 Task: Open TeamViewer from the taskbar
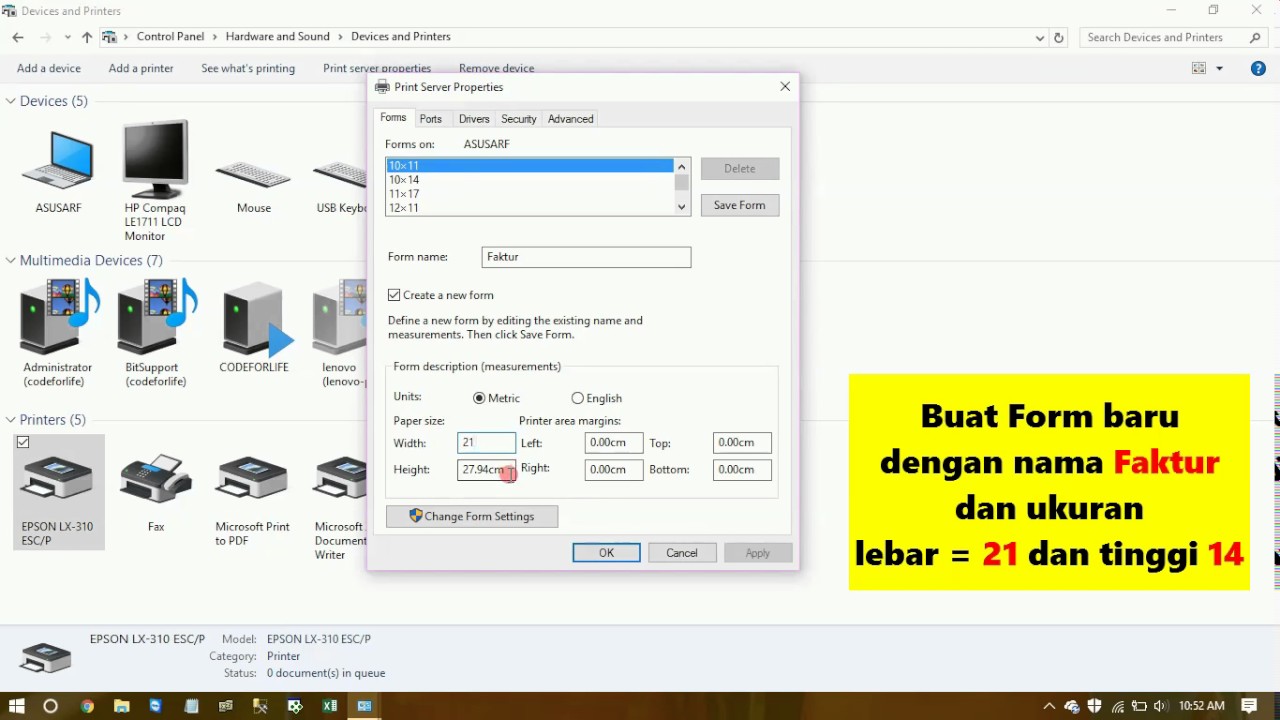click(156, 706)
